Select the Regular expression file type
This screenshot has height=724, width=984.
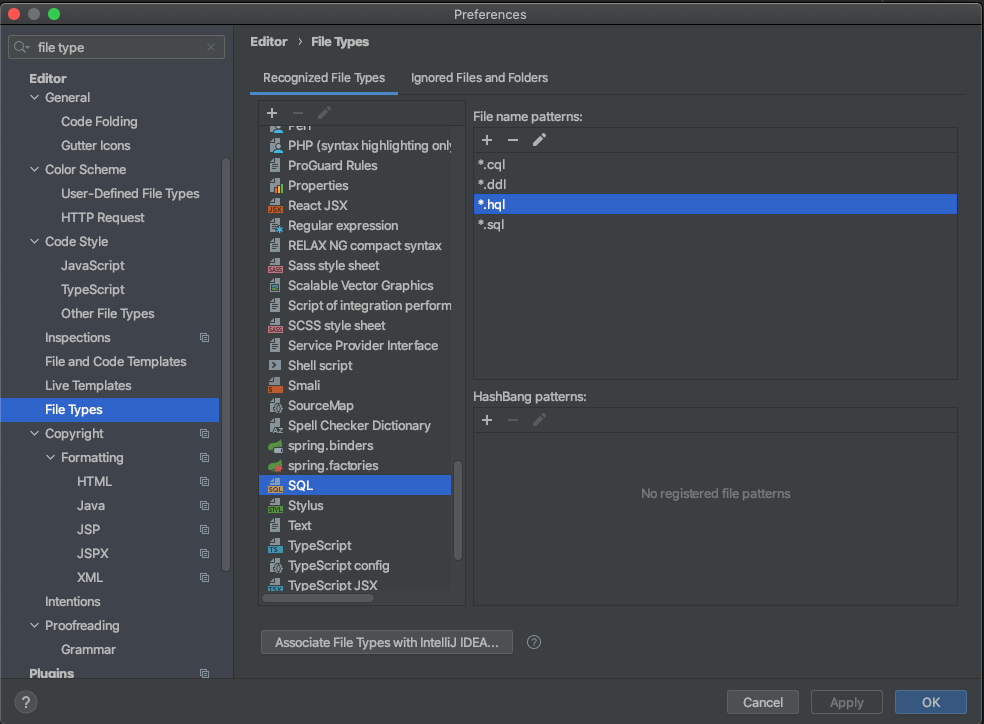point(355,225)
